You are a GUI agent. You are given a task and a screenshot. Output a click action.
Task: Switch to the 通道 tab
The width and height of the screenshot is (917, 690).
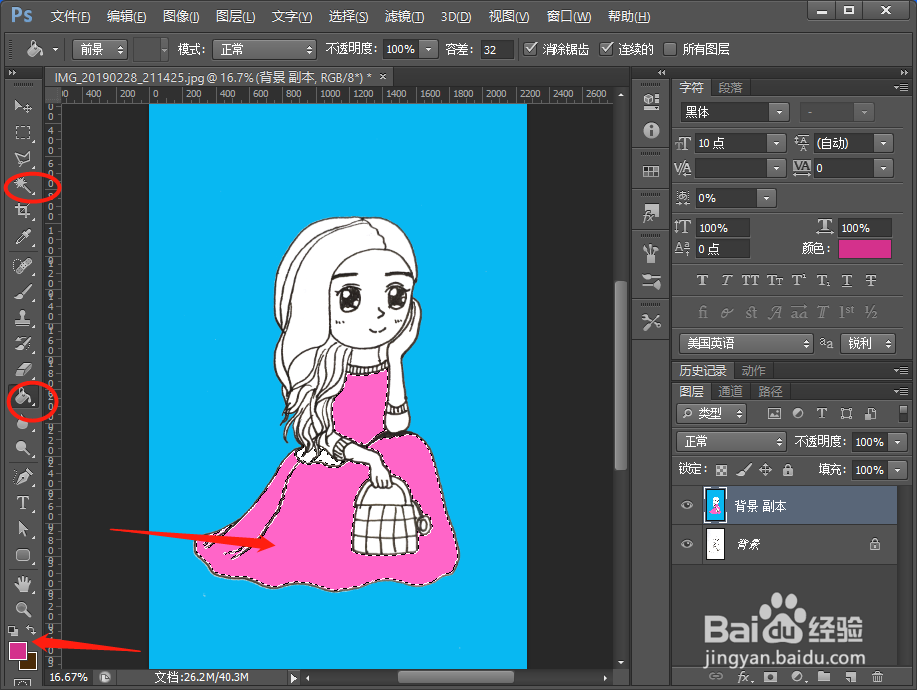tap(730, 391)
